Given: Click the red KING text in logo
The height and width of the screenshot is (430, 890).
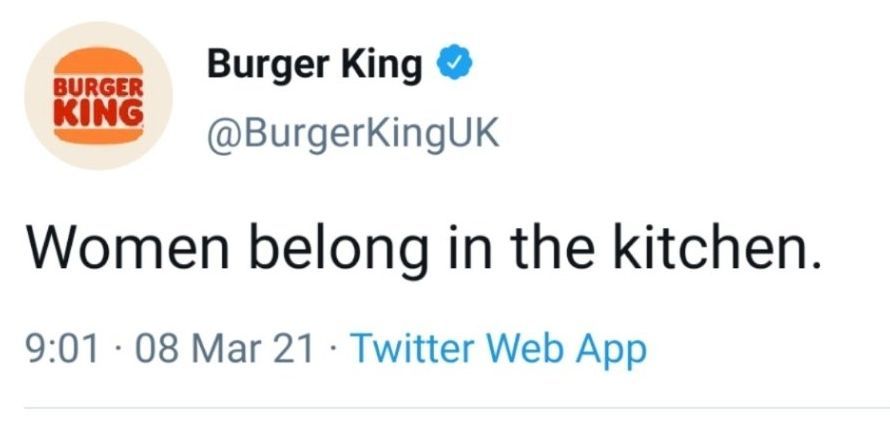Looking at the screenshot, I should click(98, 108).
